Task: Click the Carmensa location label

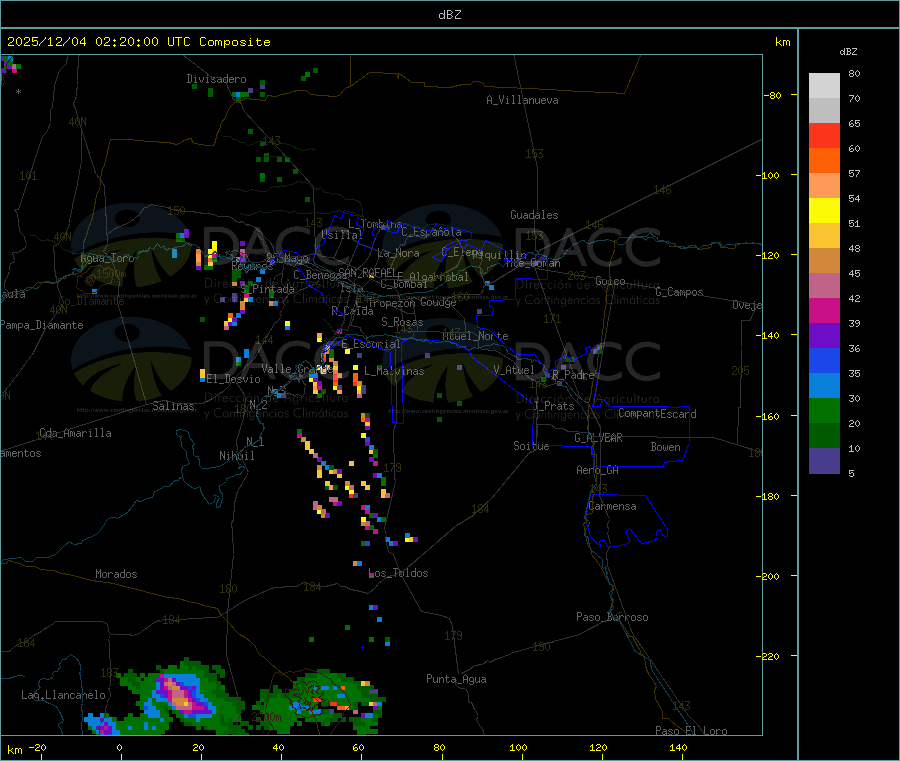Action: coord(612,506)
